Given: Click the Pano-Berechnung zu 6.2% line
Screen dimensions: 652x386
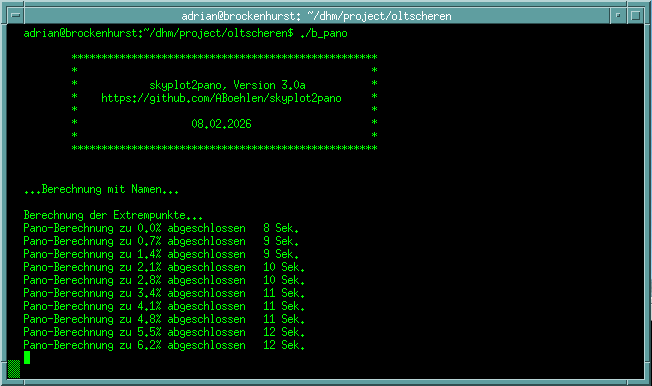Looking at the screenshot, I should (x=164, y=345).
